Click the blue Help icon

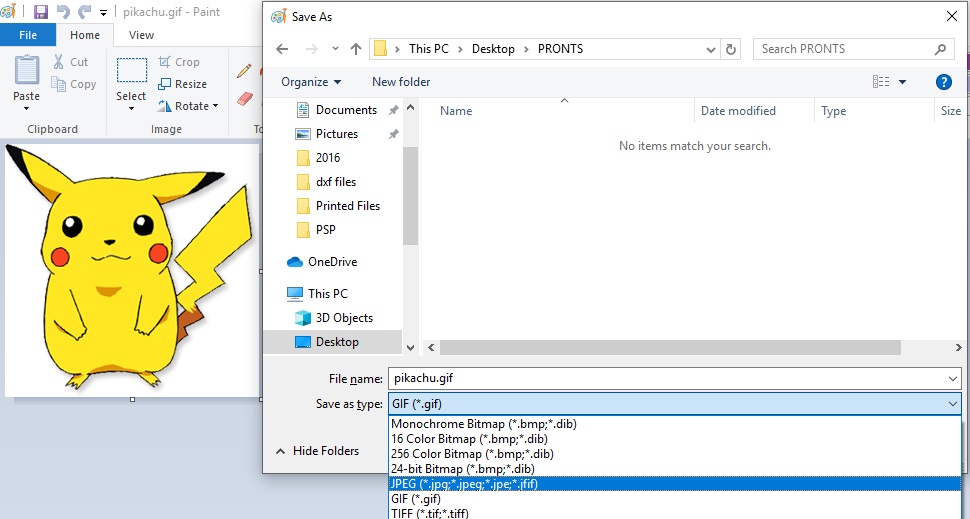coord(943,82)
